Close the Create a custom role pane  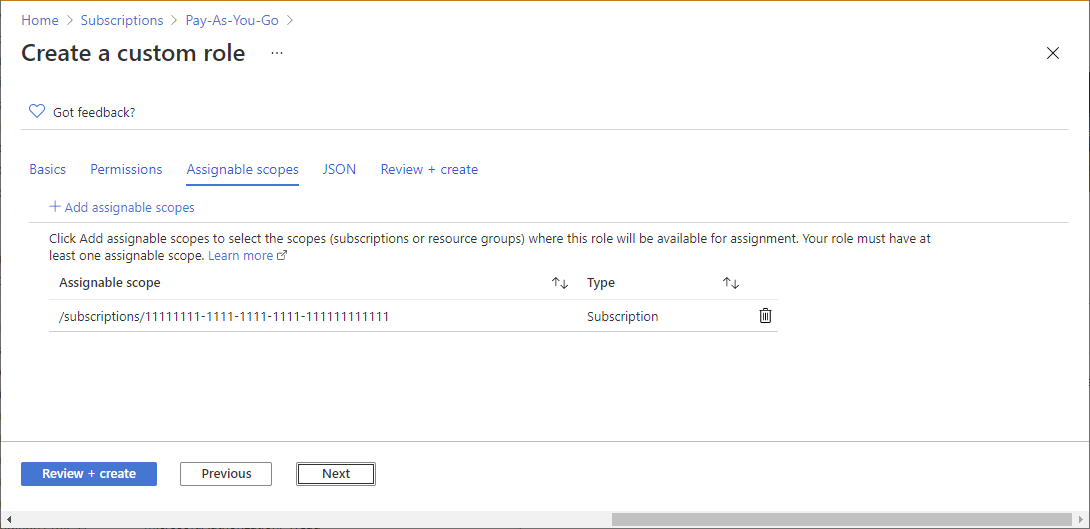(x=1052, y=53)
